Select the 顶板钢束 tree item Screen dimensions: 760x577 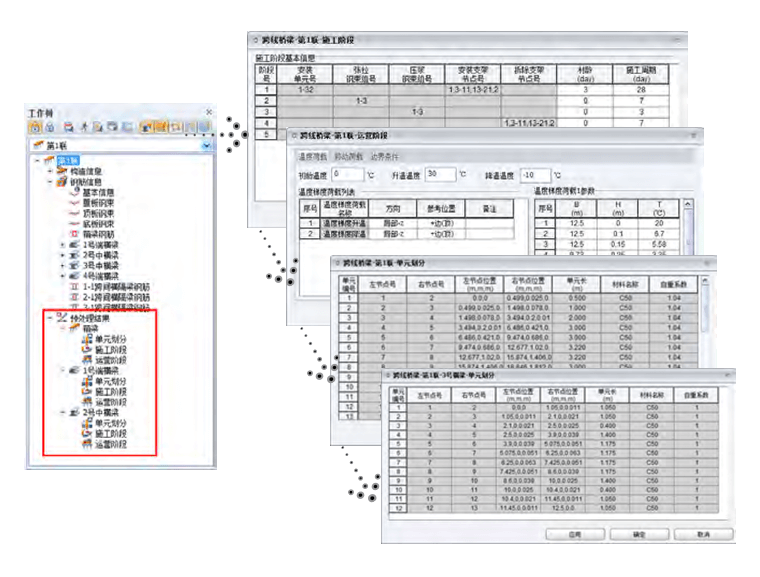coord(98,213)
